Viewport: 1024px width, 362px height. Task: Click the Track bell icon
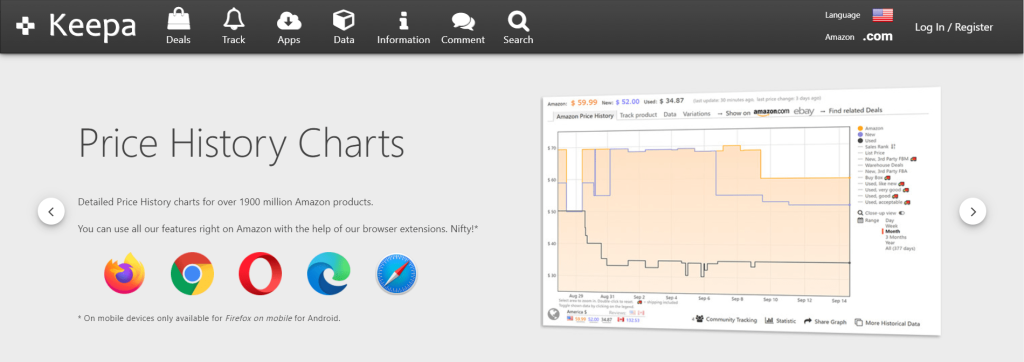(233, 20)
